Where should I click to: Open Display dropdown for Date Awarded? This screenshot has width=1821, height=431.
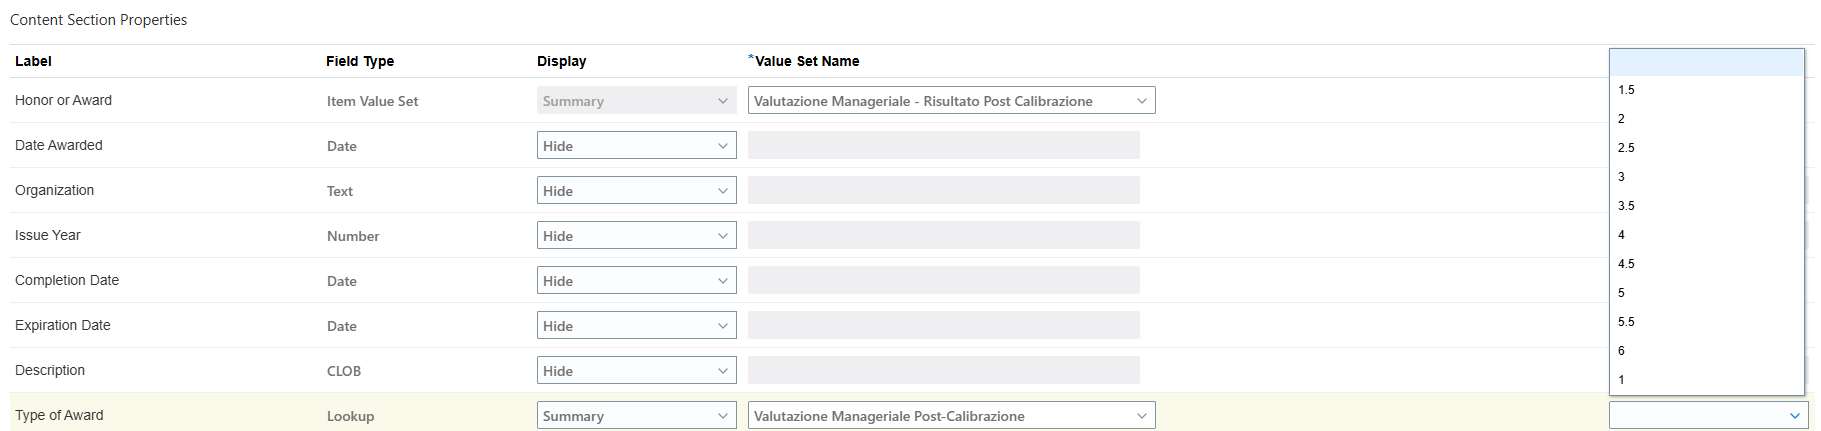[x=636, y=145]
